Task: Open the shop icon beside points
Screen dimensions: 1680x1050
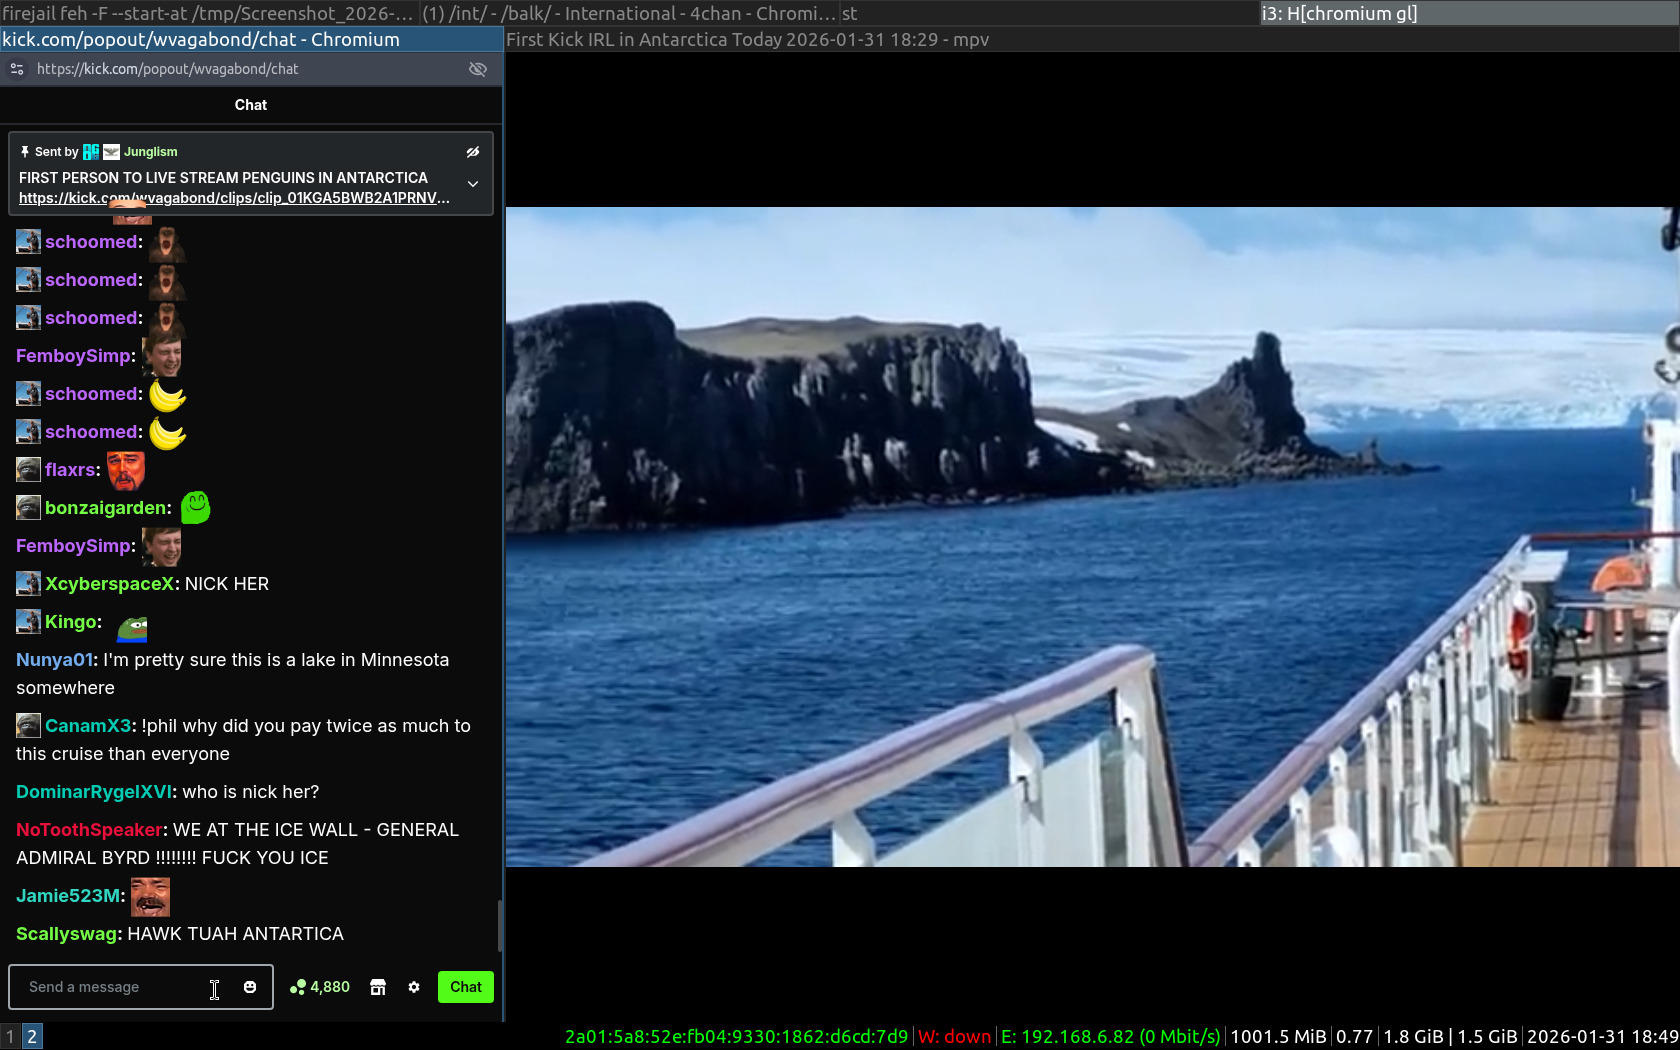Action: [378, 987]
